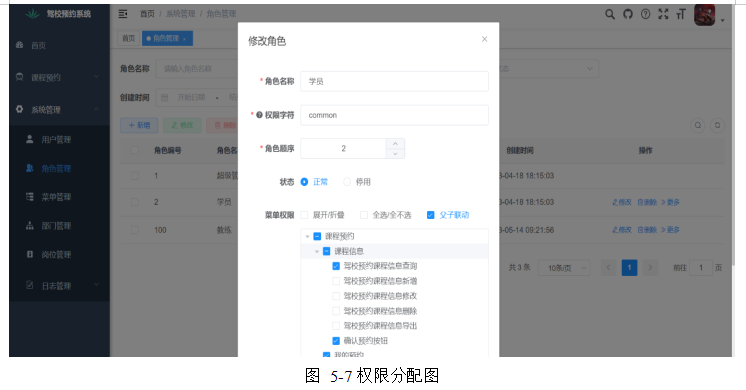
Task: Click the table search toggle round icon
Action: click(697, 125)
